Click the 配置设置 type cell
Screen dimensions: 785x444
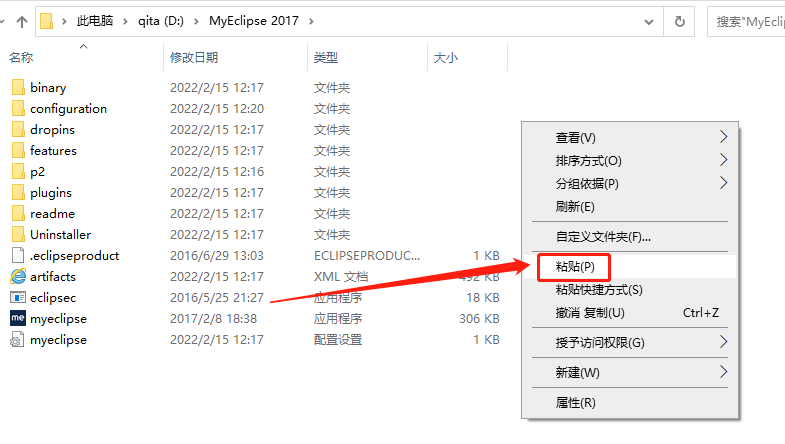(338, 340)
